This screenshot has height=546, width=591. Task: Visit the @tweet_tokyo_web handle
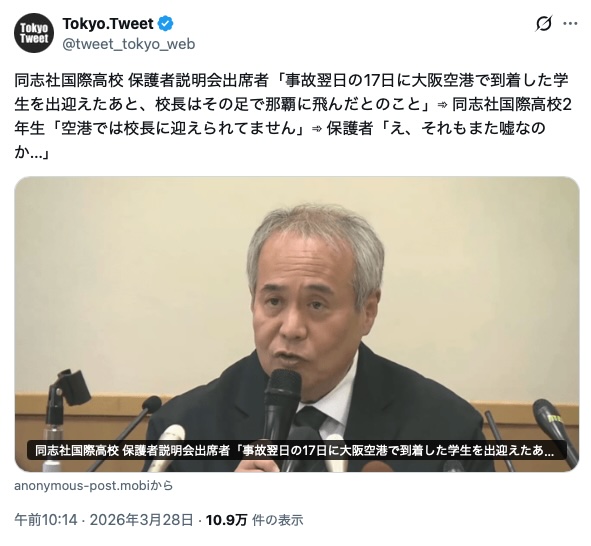point(129,44)
